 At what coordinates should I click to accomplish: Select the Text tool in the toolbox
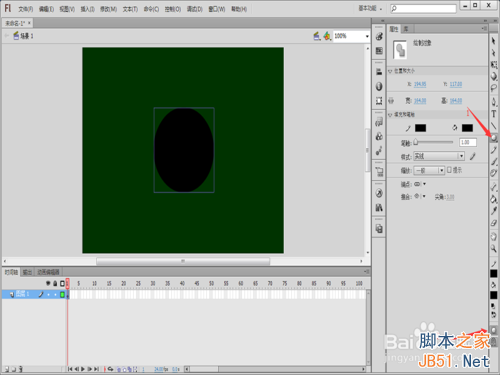tap(494, 114)
